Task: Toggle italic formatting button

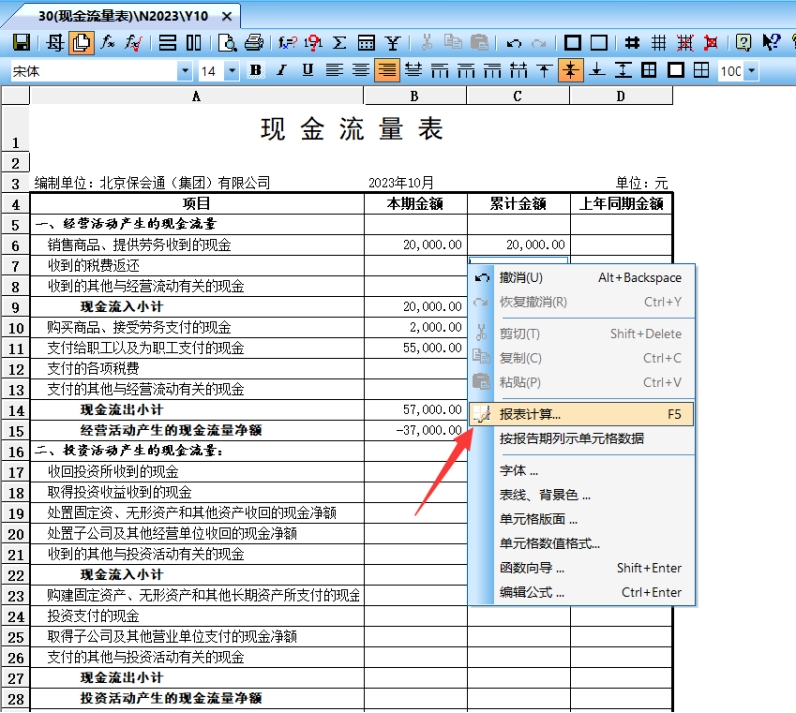Action: click(x=281, y=70)
